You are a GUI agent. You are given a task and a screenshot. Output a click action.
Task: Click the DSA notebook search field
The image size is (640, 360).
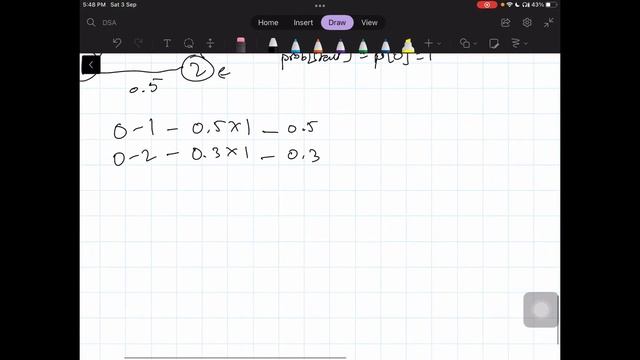(x=109, y=22)
